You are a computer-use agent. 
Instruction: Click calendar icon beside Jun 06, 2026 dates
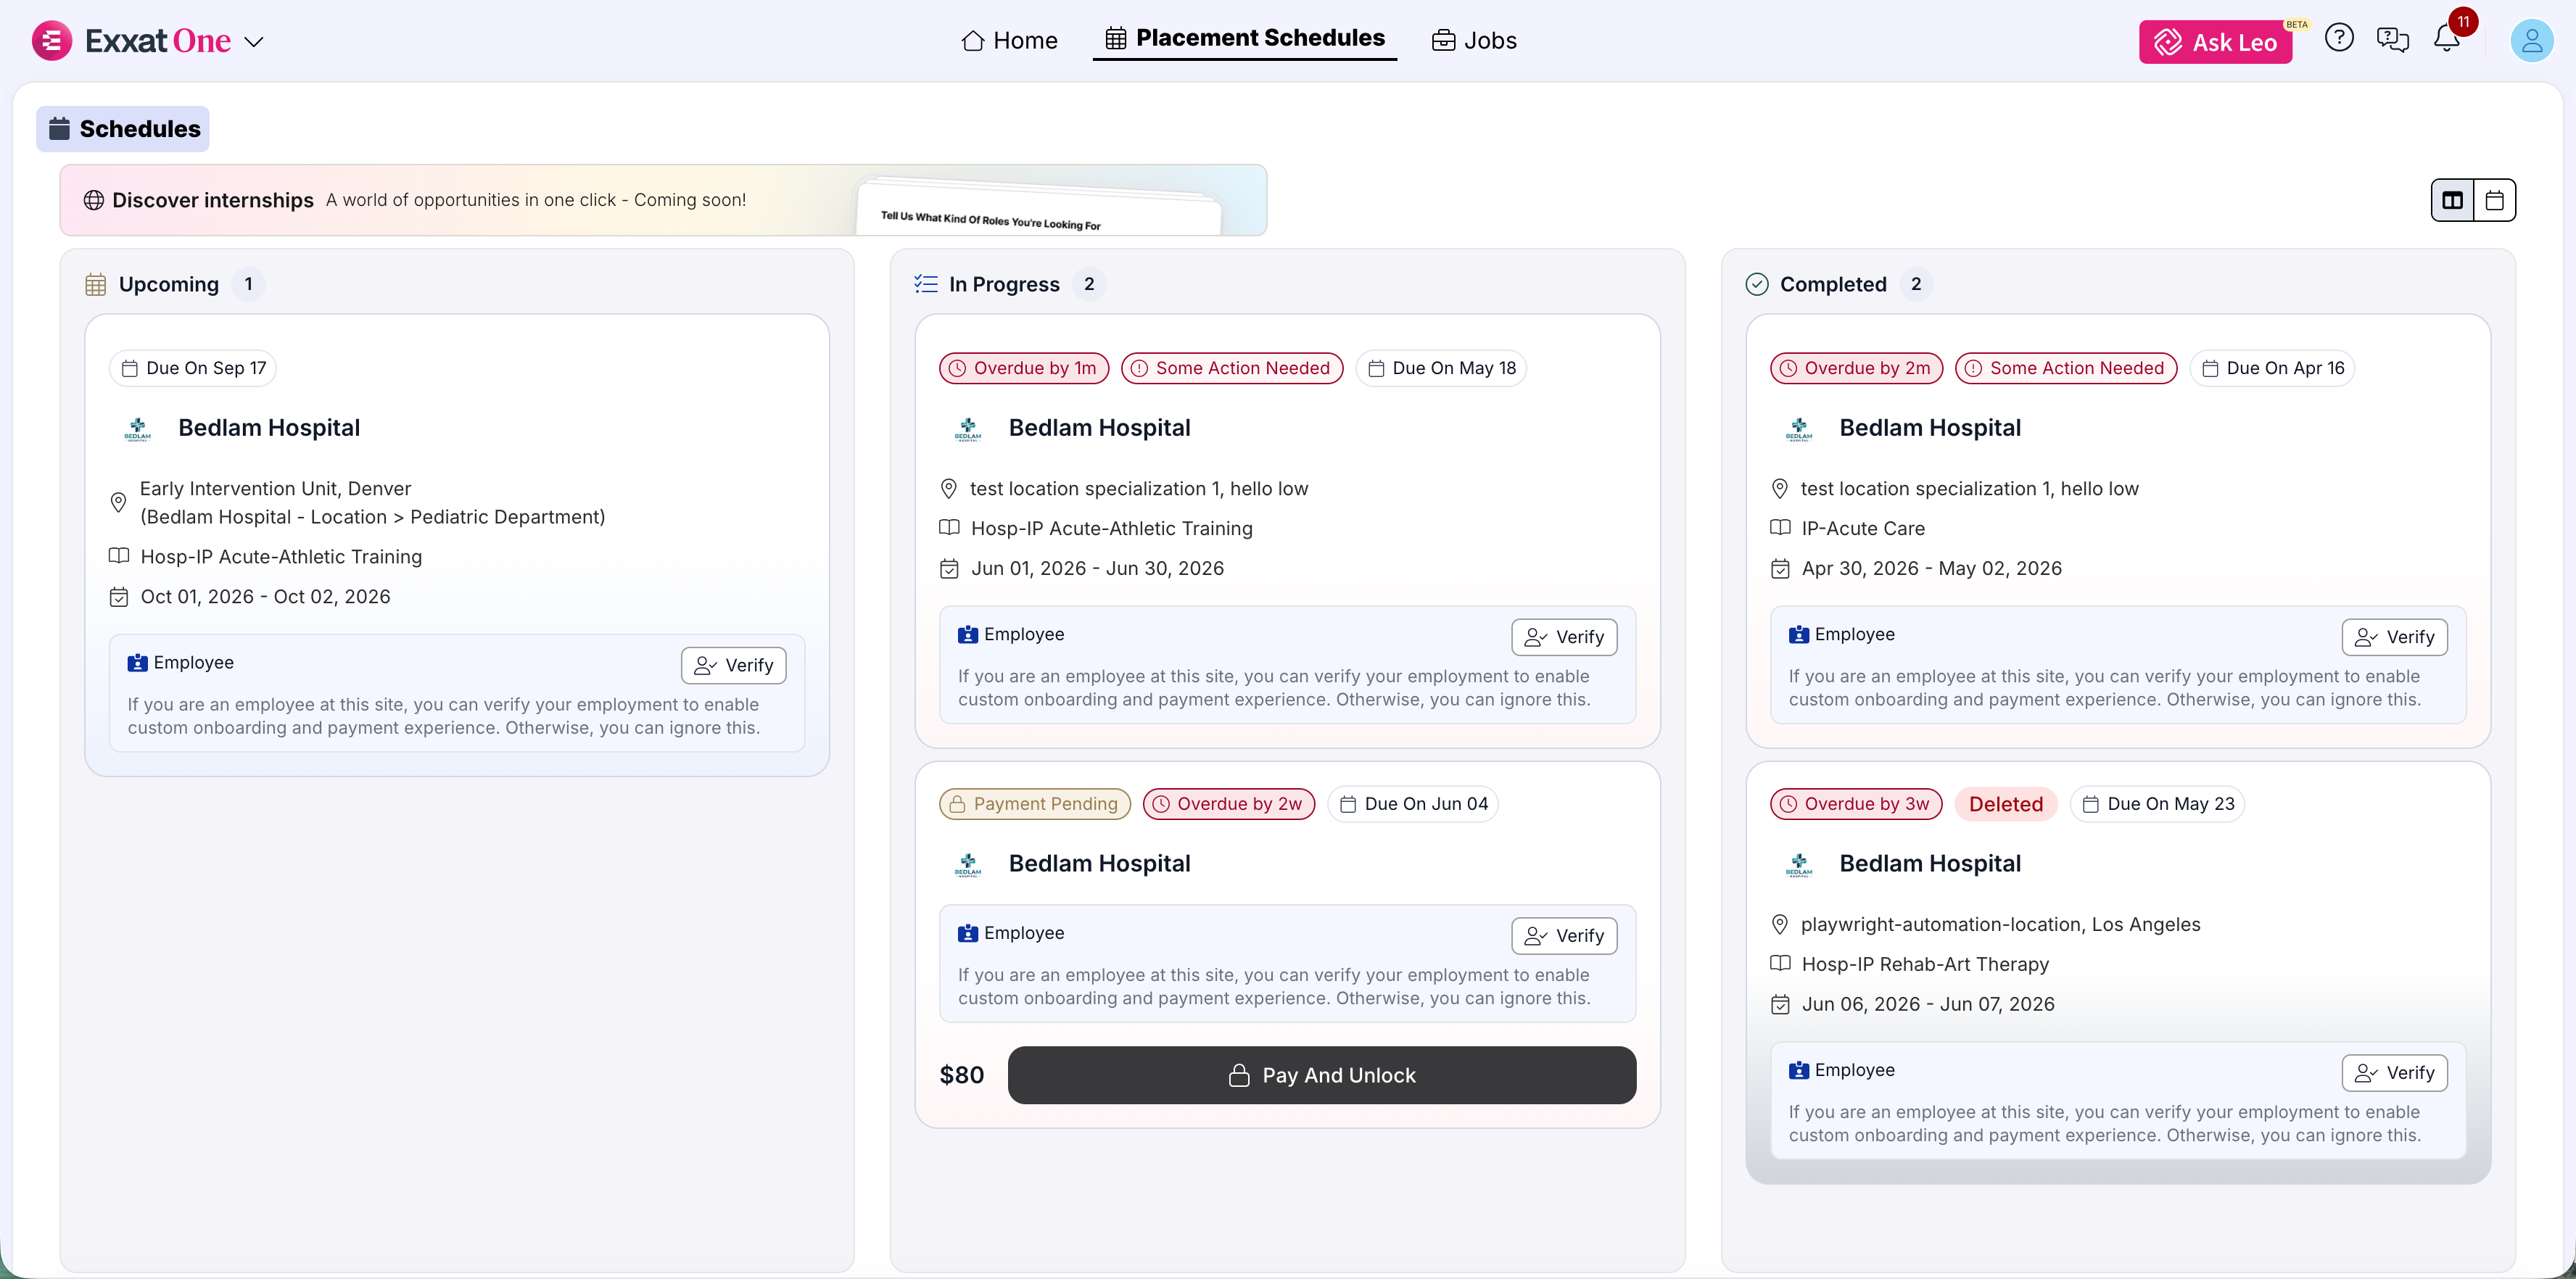pos(1780,1005)
